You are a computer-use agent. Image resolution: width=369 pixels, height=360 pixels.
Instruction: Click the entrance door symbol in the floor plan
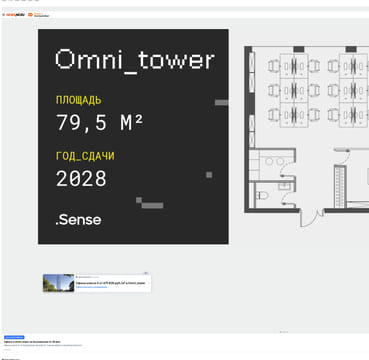point(311,218)
